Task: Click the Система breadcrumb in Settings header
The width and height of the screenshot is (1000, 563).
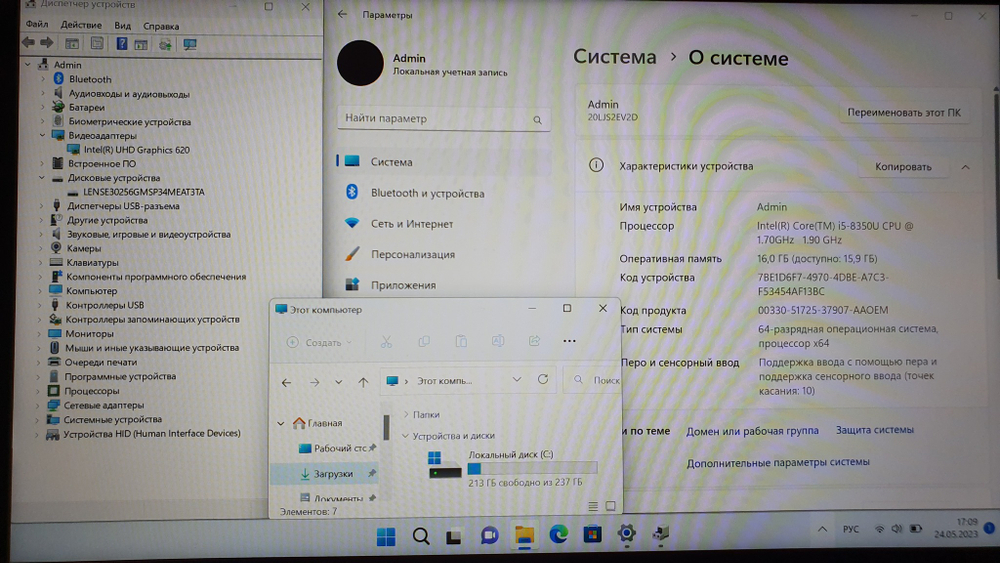Action: [614, 57]
